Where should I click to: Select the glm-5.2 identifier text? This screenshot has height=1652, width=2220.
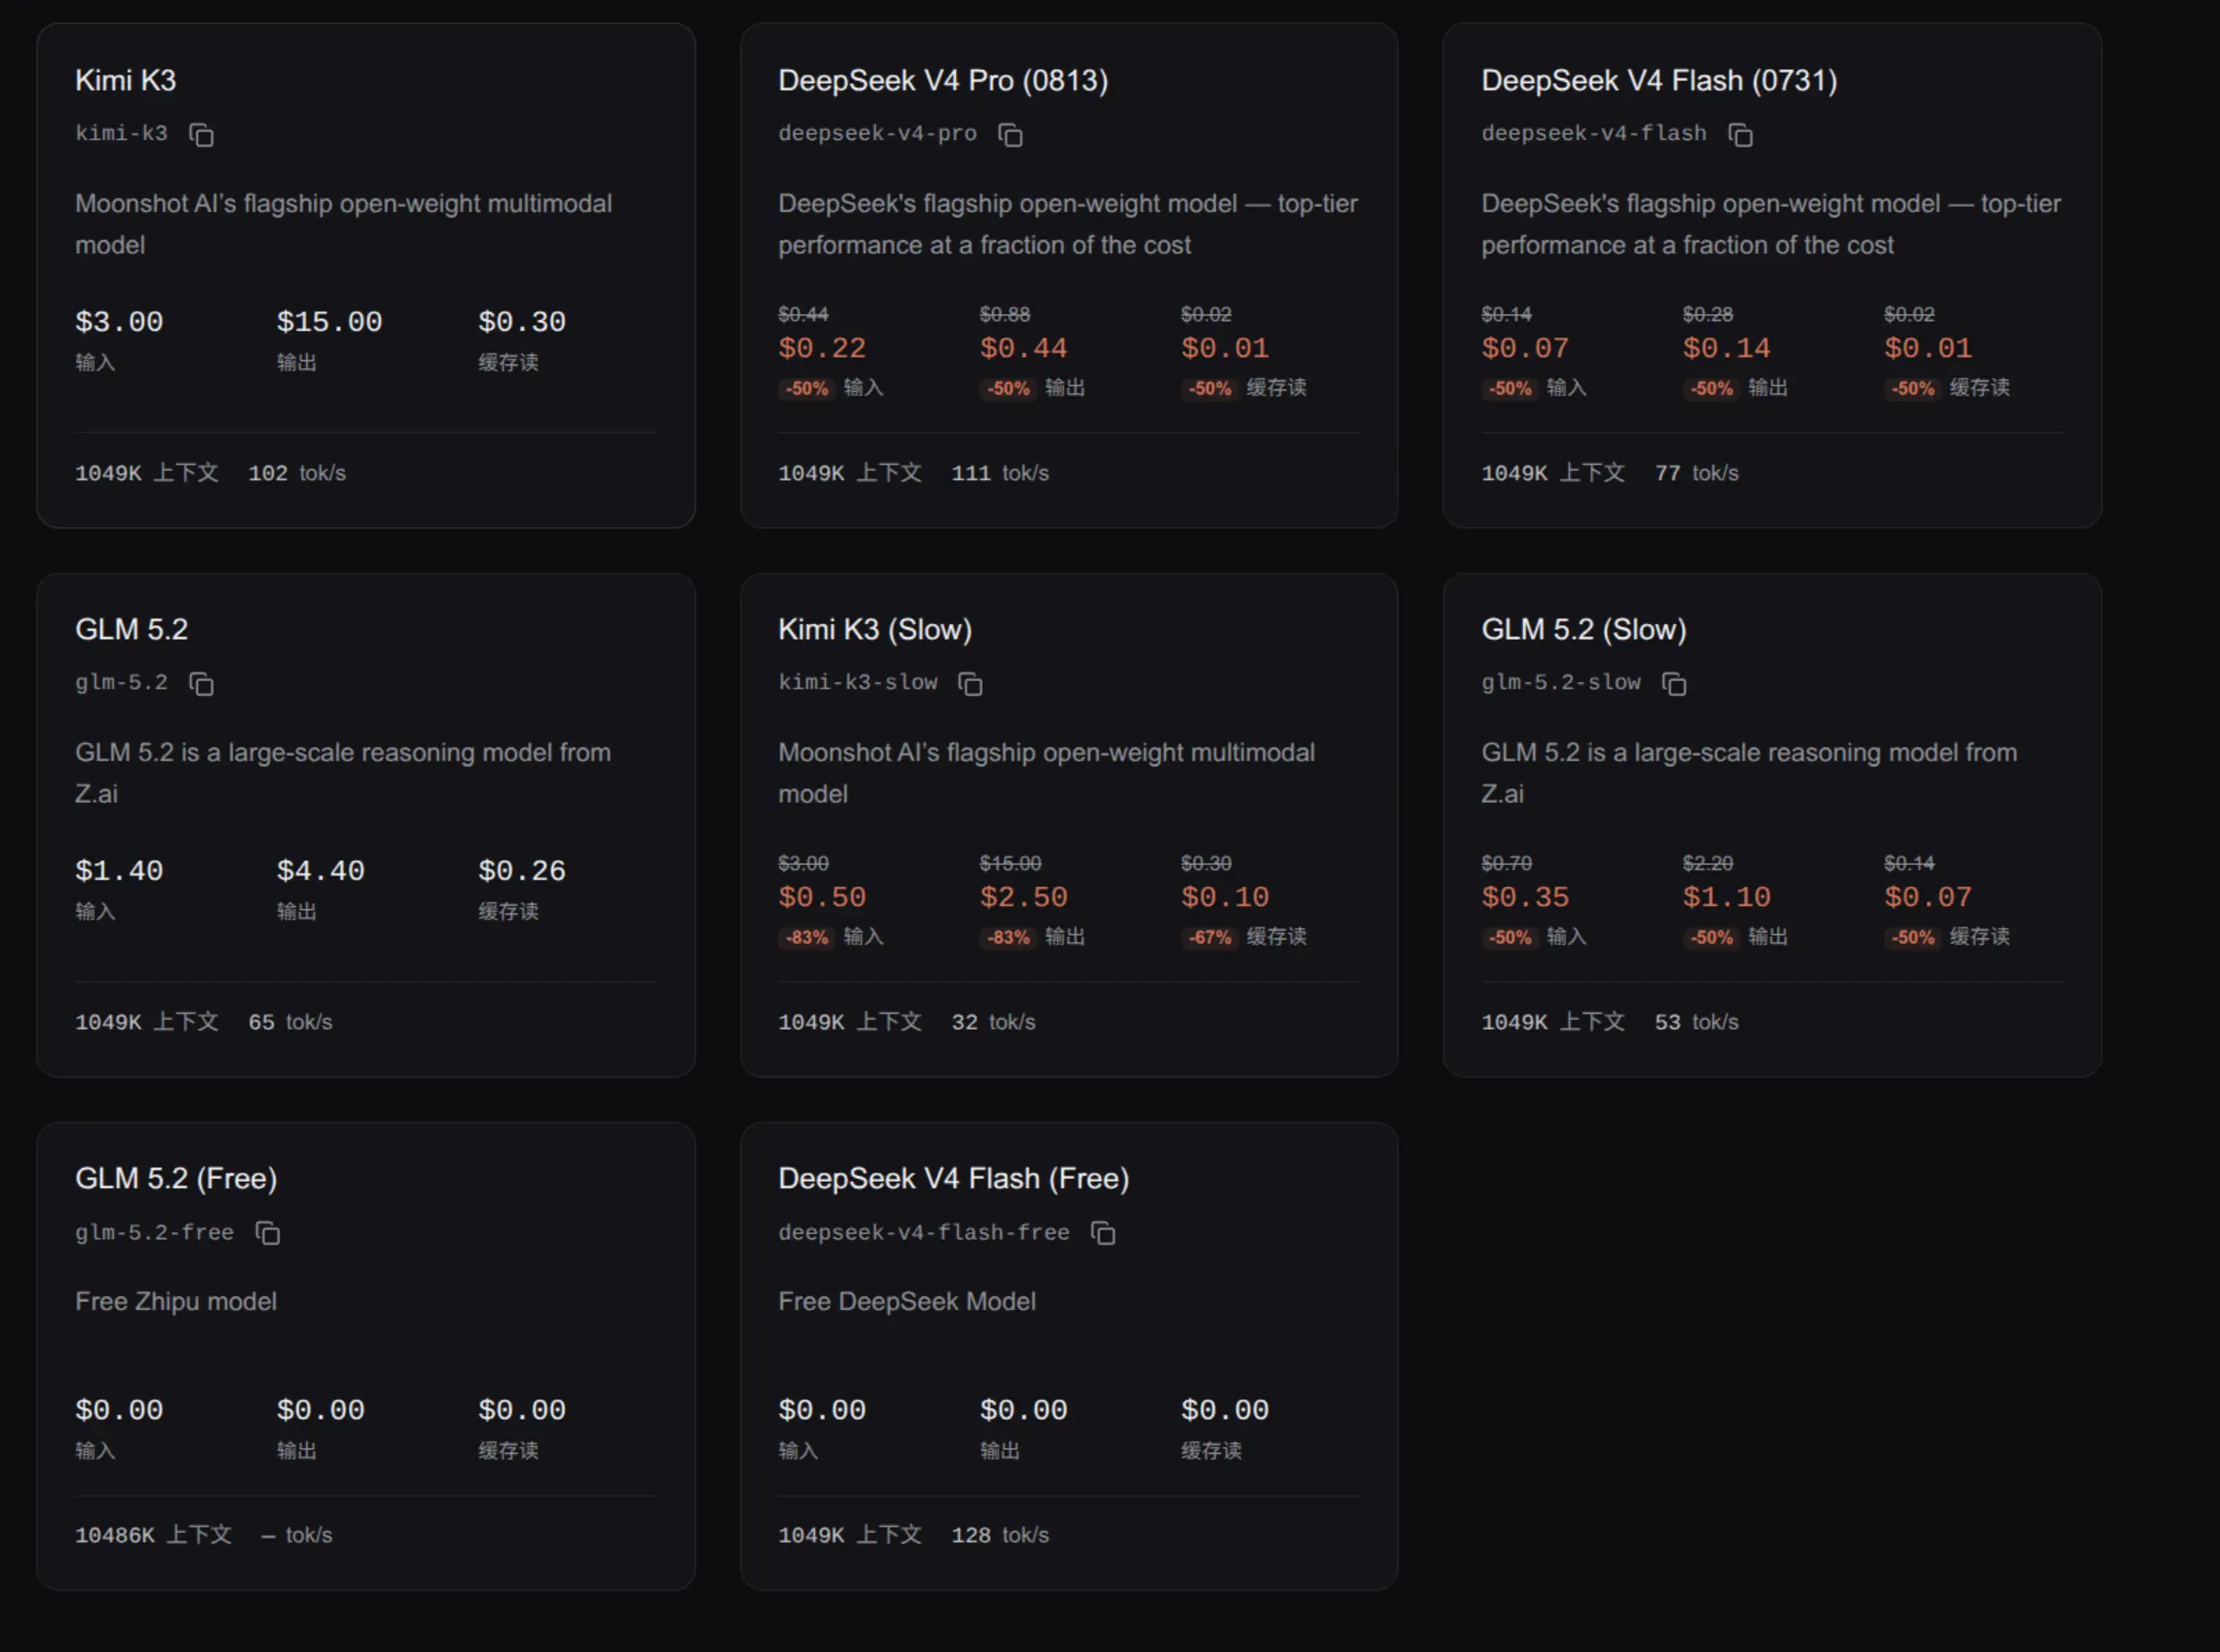click(122, 682)
